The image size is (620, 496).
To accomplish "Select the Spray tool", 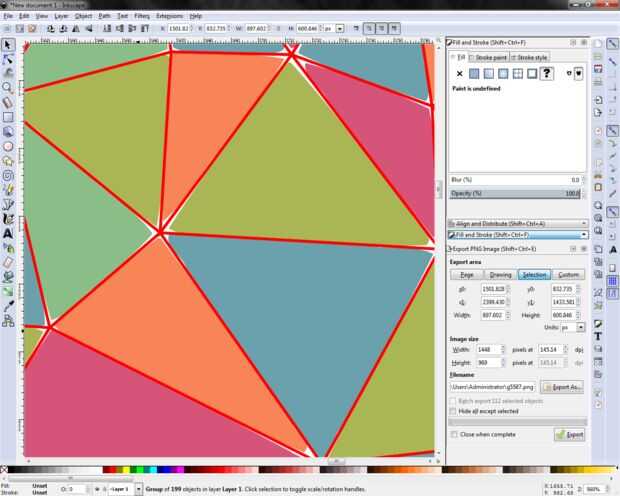I will coord(8,248).
